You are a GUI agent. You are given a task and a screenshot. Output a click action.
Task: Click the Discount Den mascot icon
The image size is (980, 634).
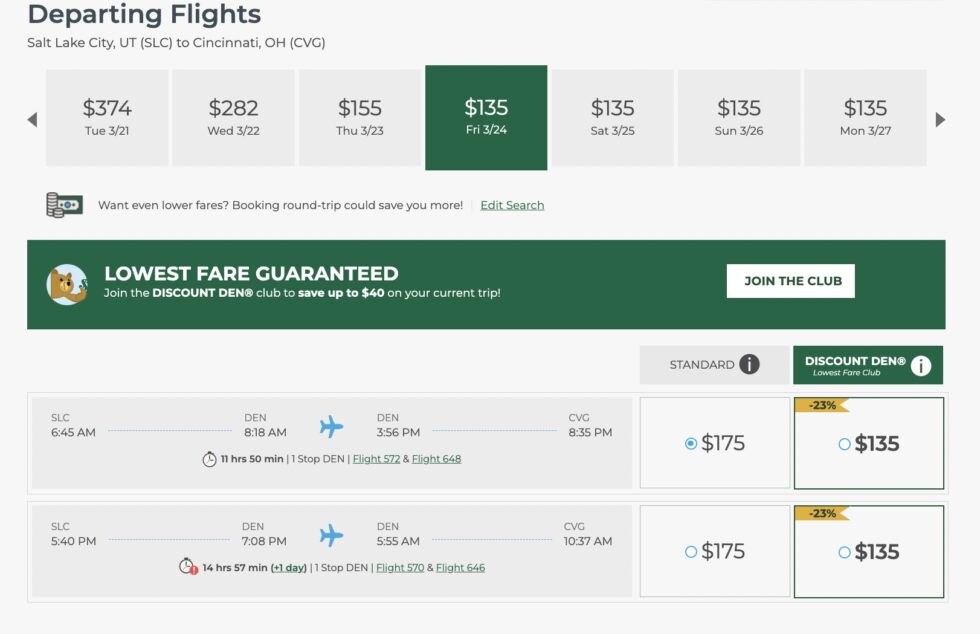coord(64,281)
